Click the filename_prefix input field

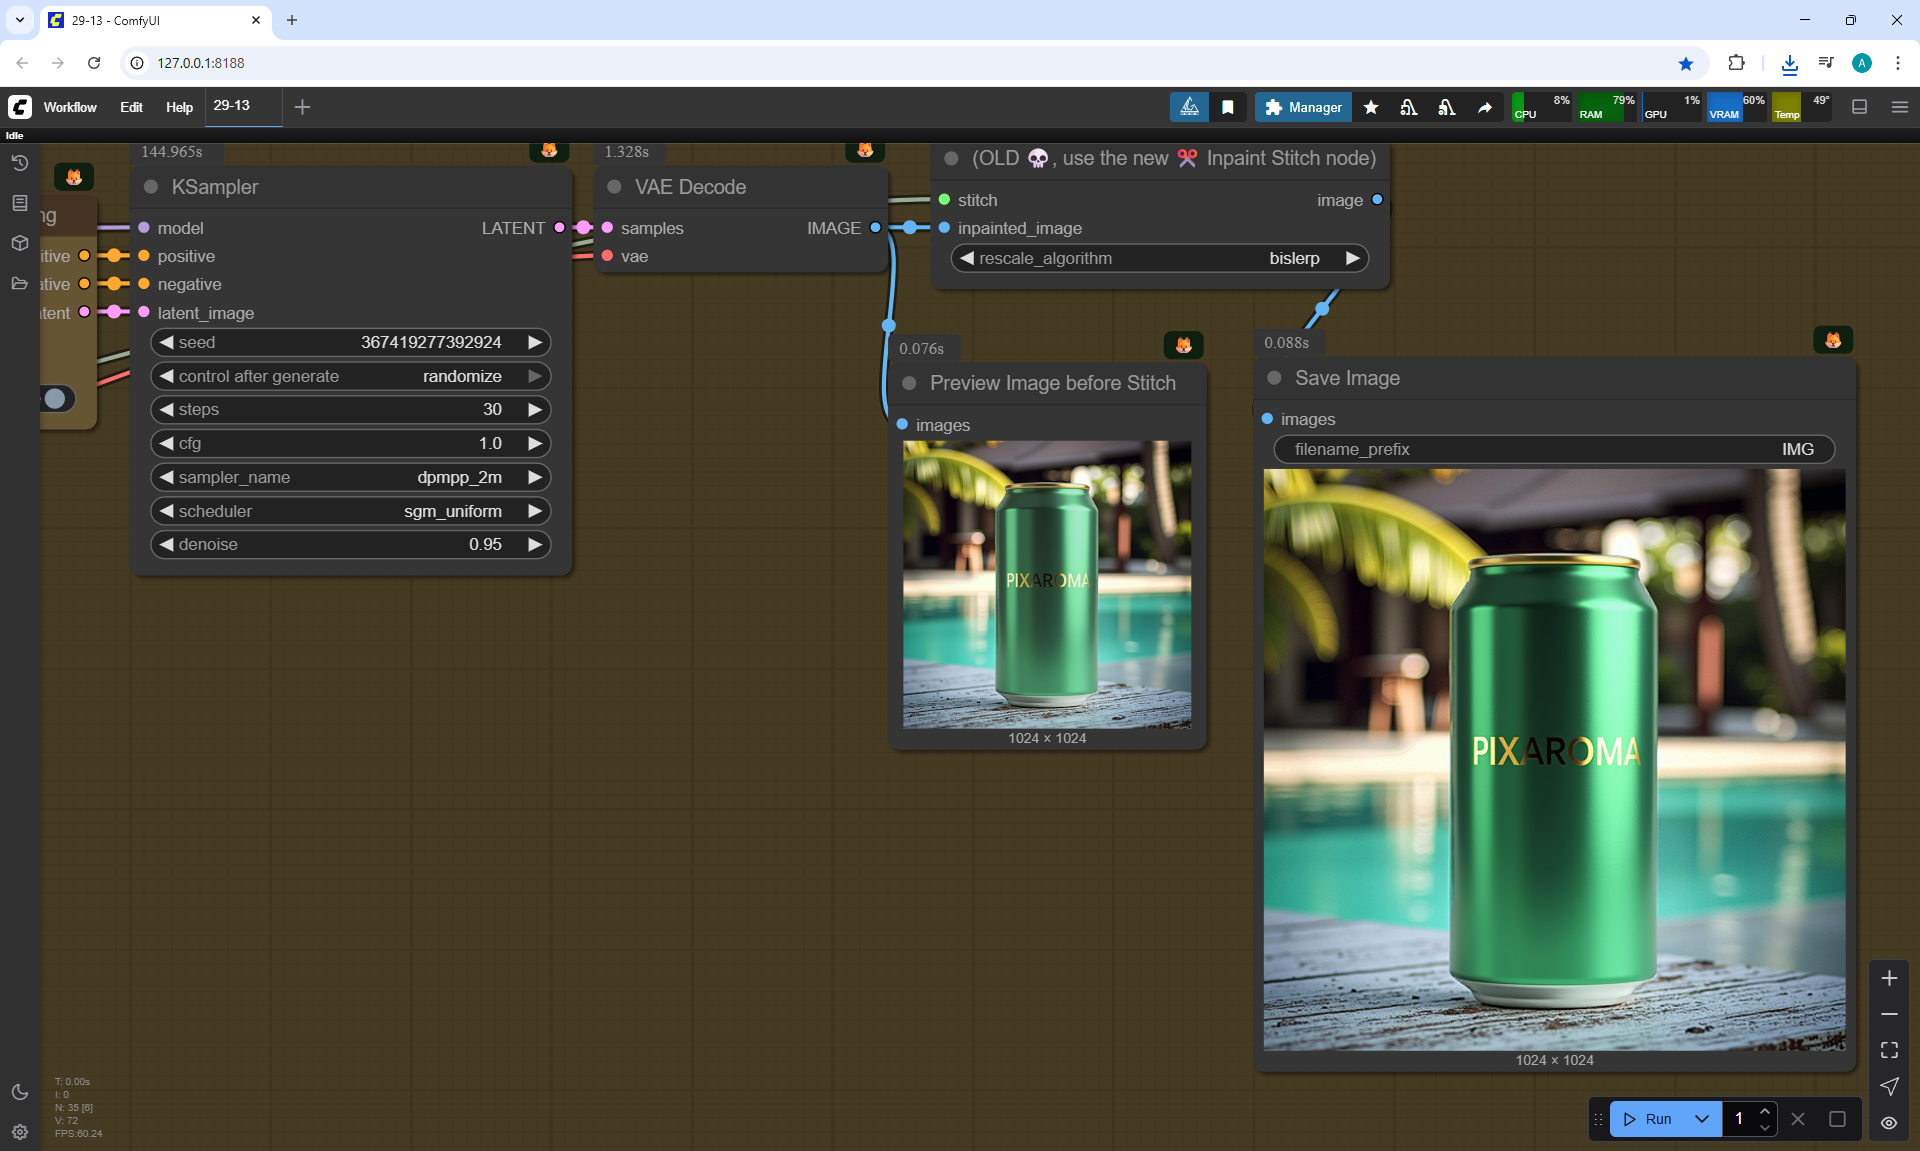click(1553, 449)
